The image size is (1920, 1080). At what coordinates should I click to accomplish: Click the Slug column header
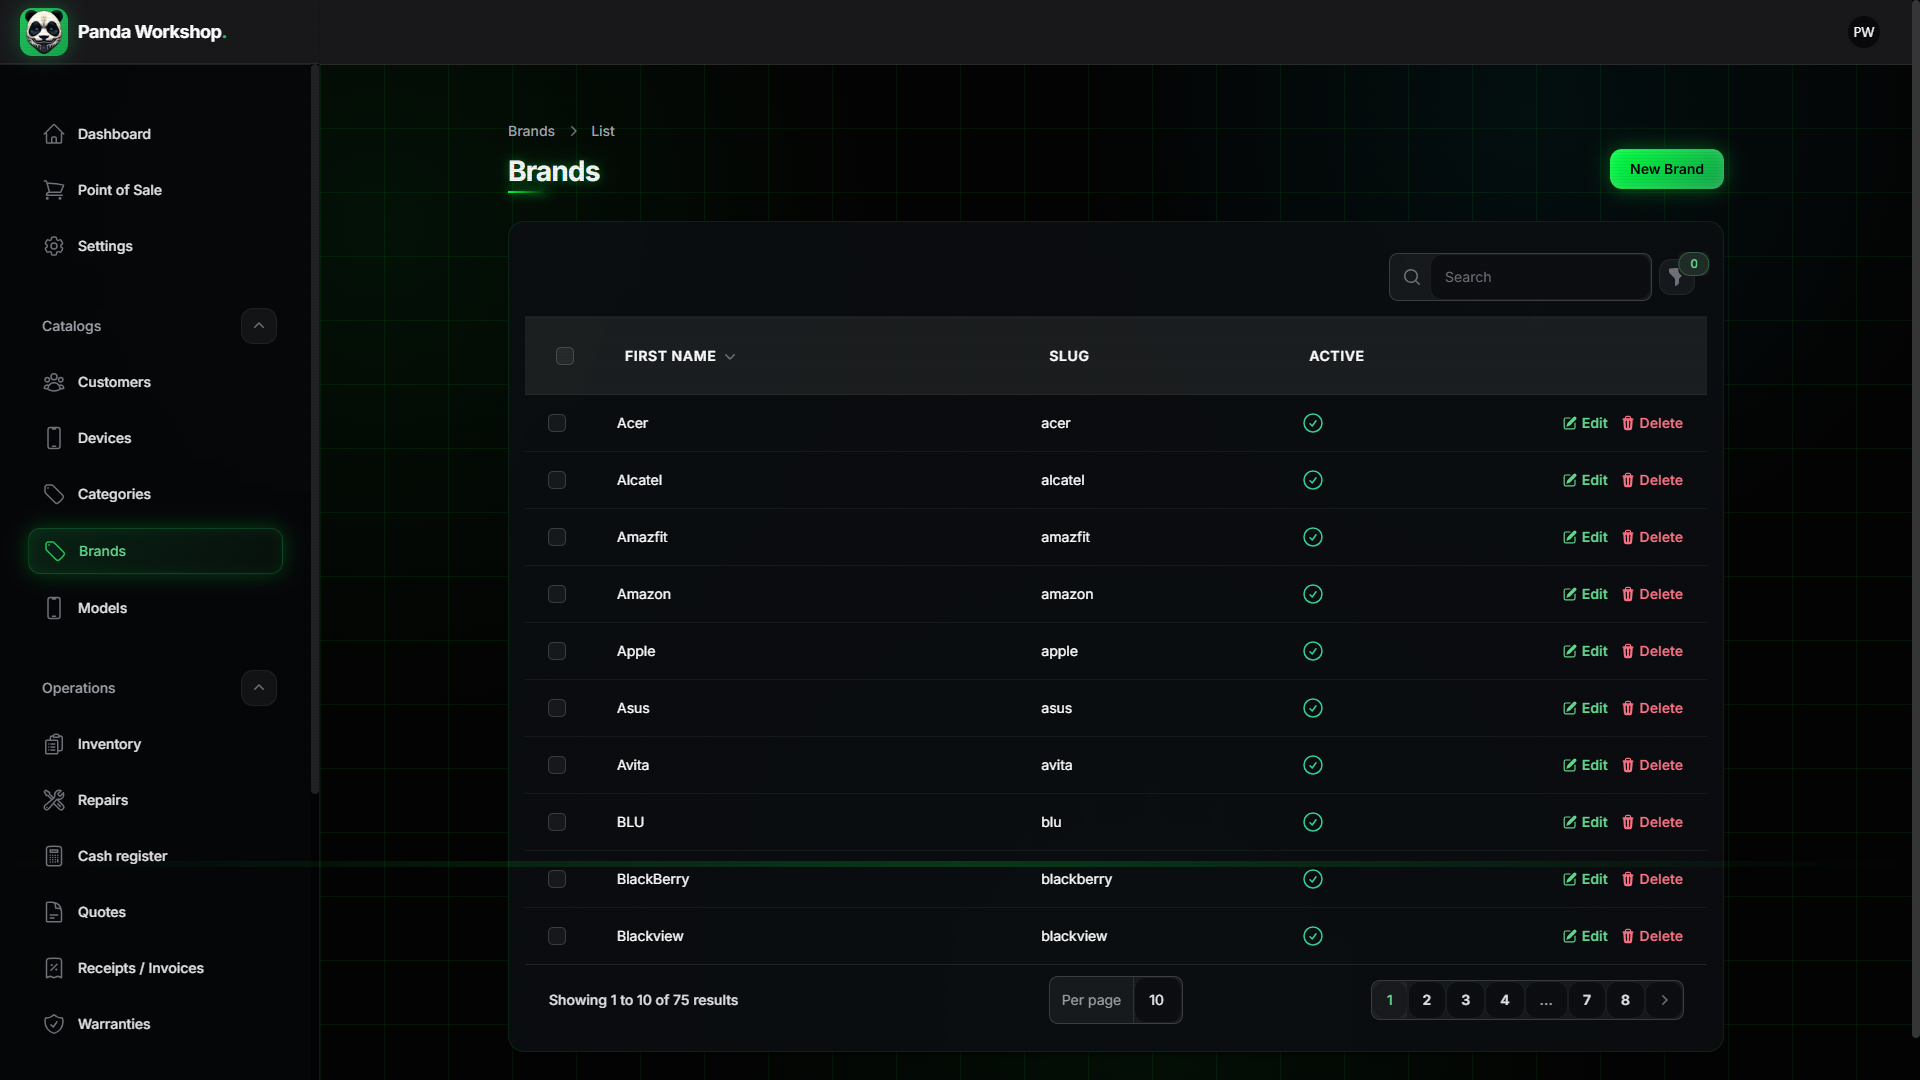point(1069,356)
